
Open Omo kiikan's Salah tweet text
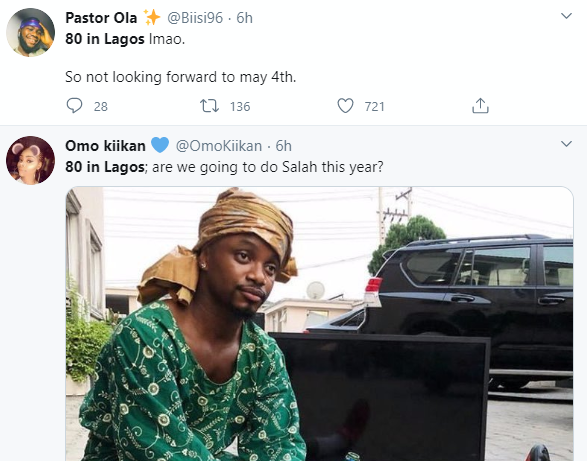pos(224,167)
